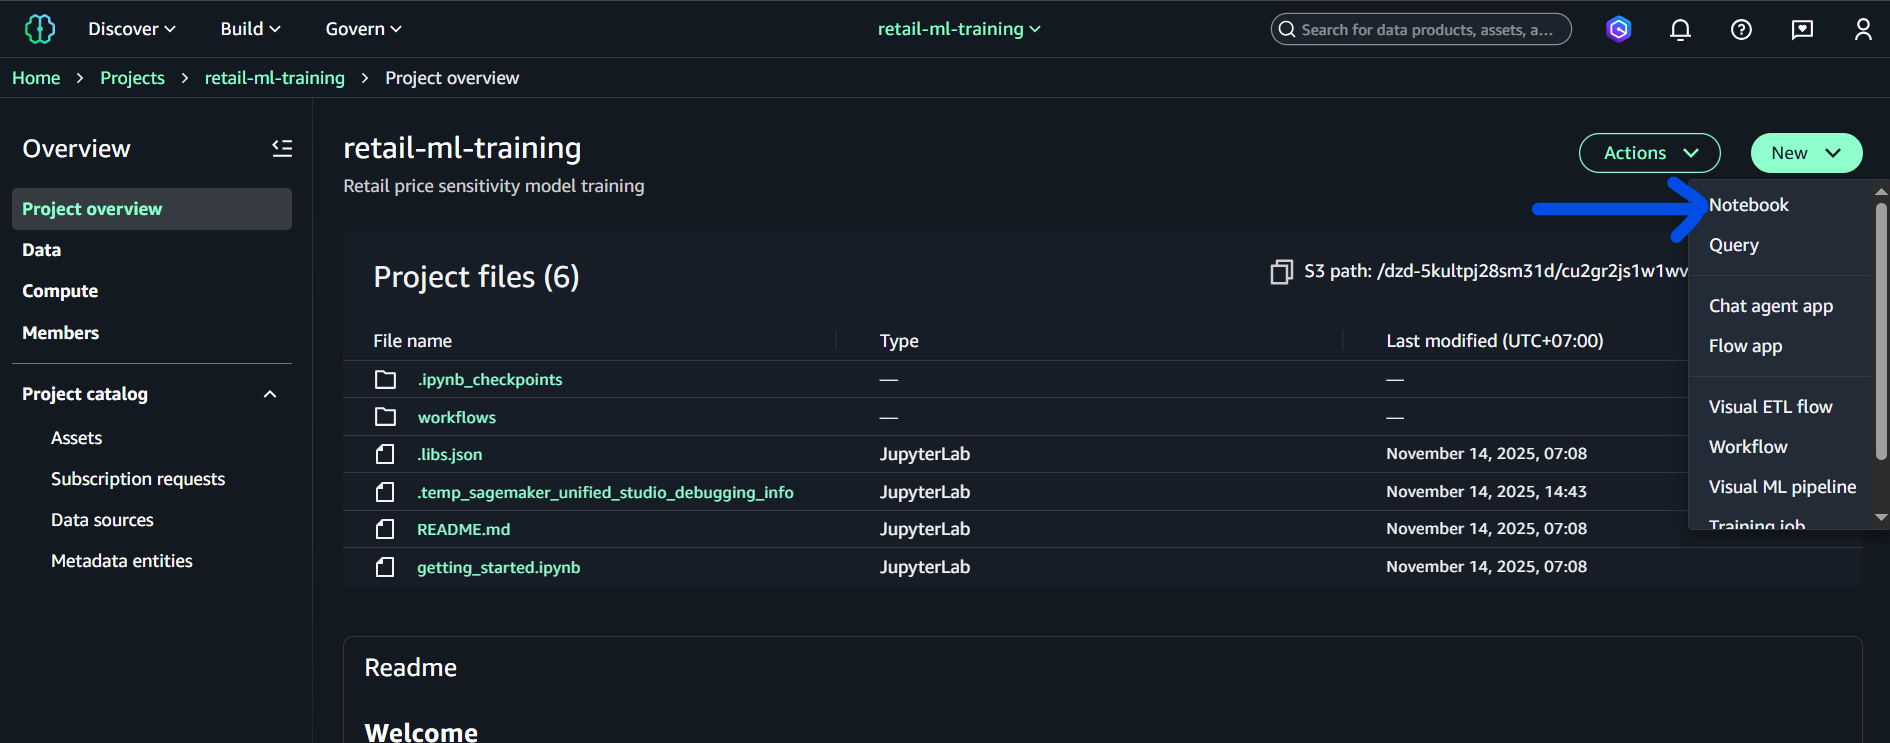Open the .ipynb_checkpoints folder link

click(x=490, y=379)
